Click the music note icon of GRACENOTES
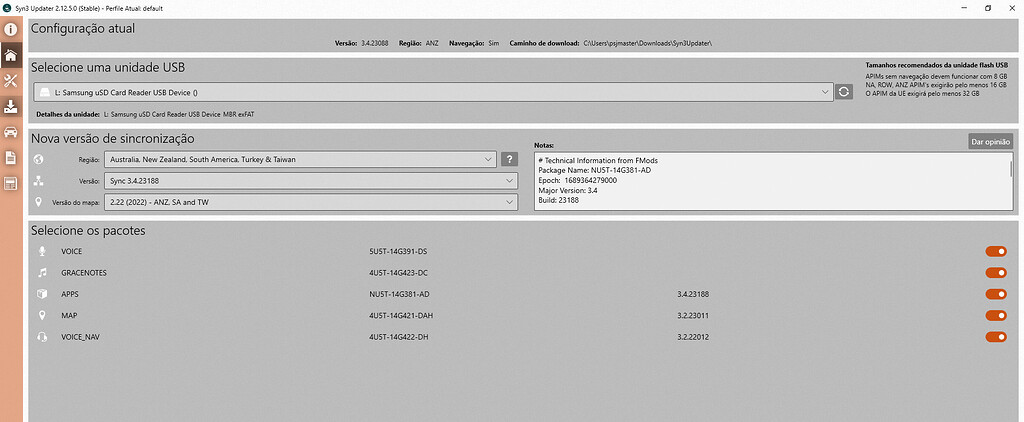The width and height of the screenshot is (1024, 422). coord(42,273)
